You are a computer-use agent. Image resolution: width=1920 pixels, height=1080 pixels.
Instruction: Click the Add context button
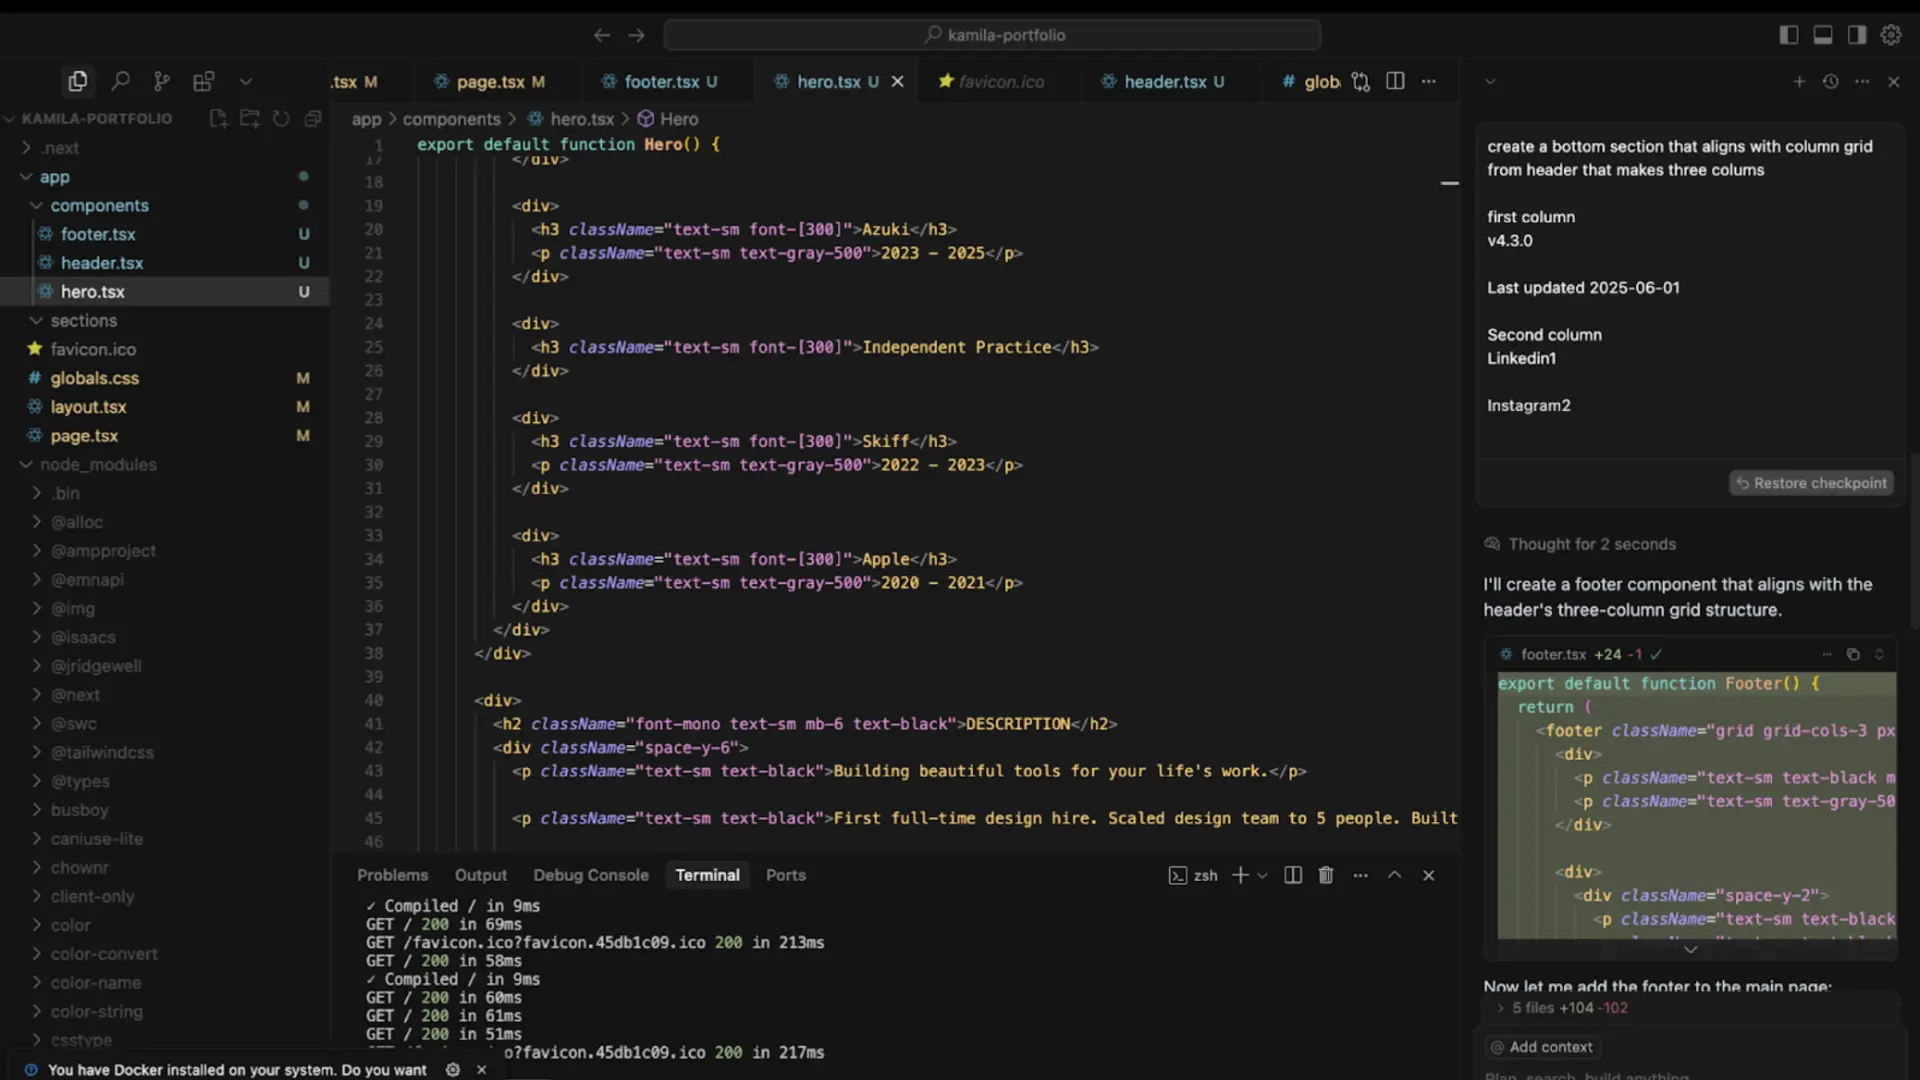(1541, 1047)
